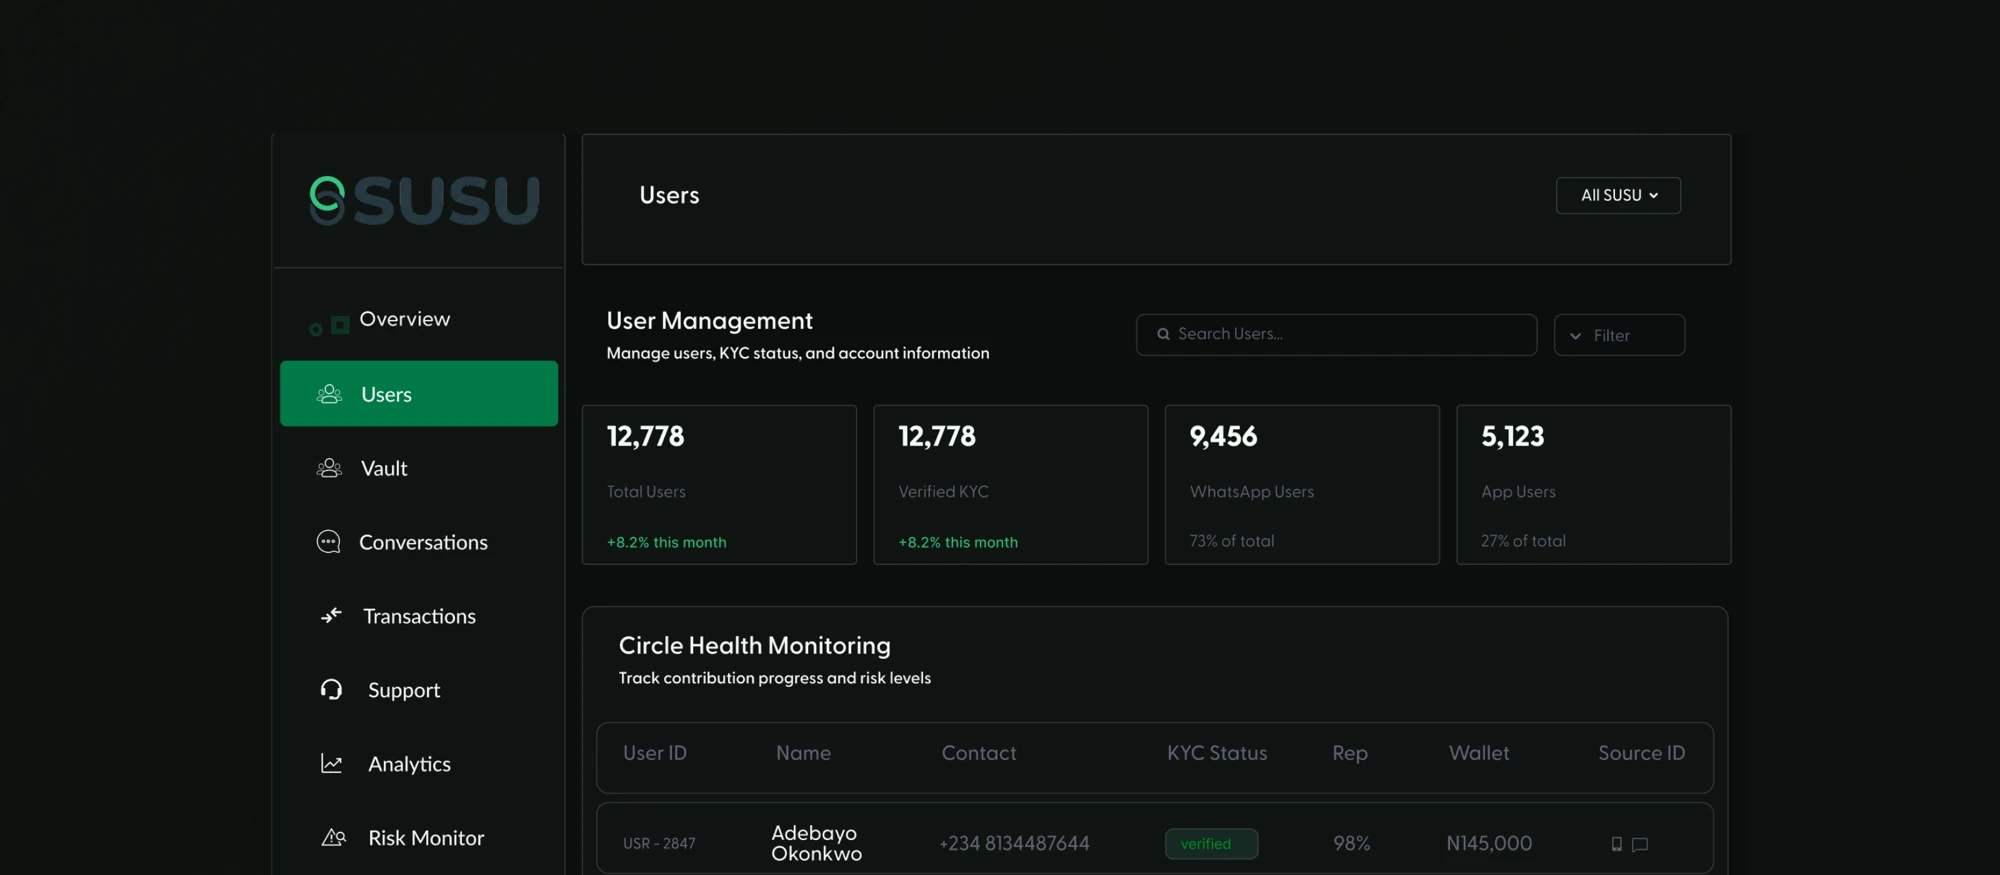
Task: Click the 98% reputation value
Action: [1351, 844]
